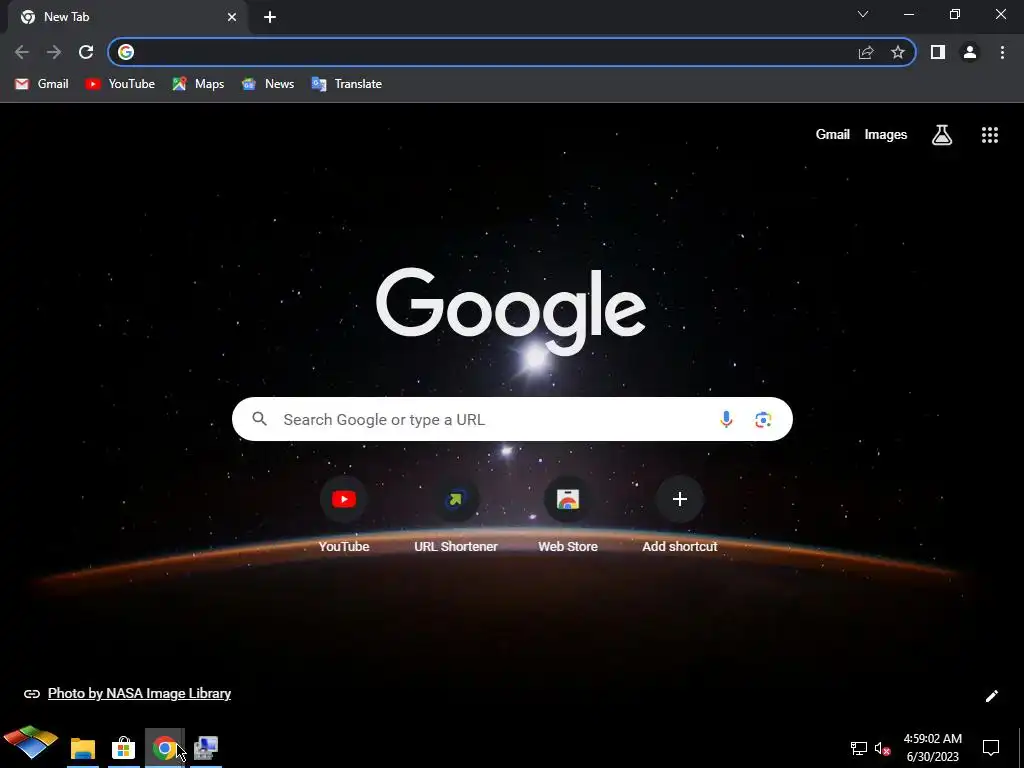
Task: Click the browser forward arrow
Action: (54, 52)
